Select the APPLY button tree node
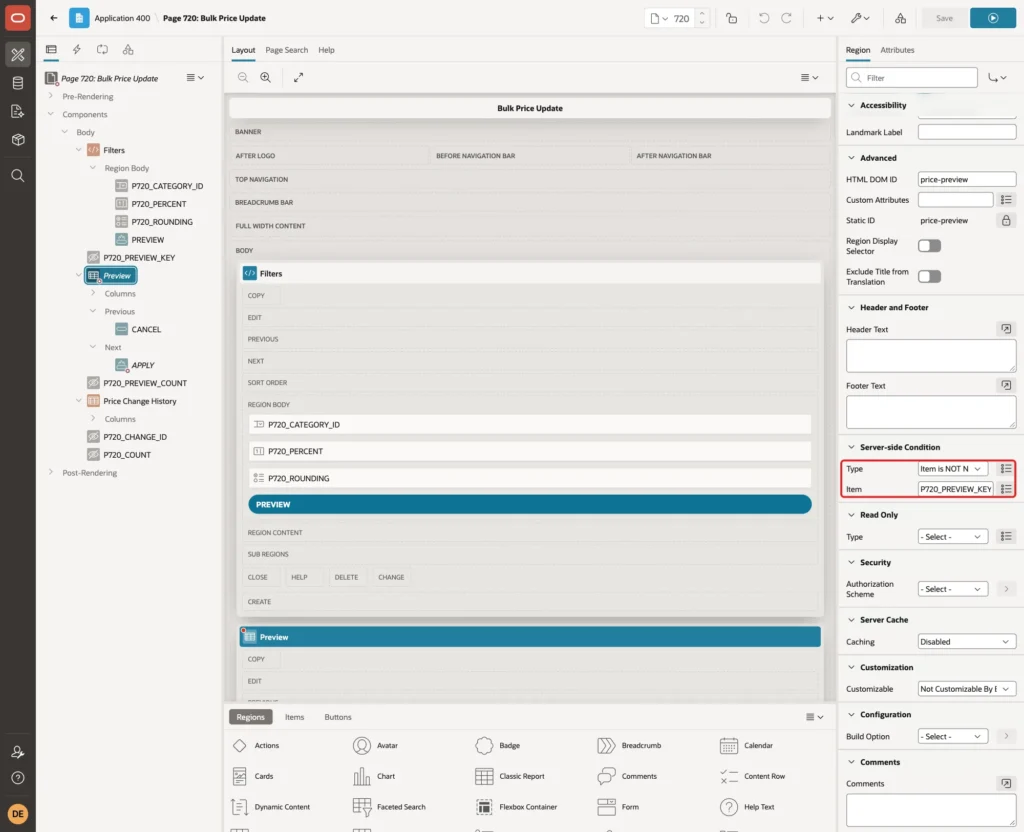Screen dimensions: 1024x832 coord(142,365)
